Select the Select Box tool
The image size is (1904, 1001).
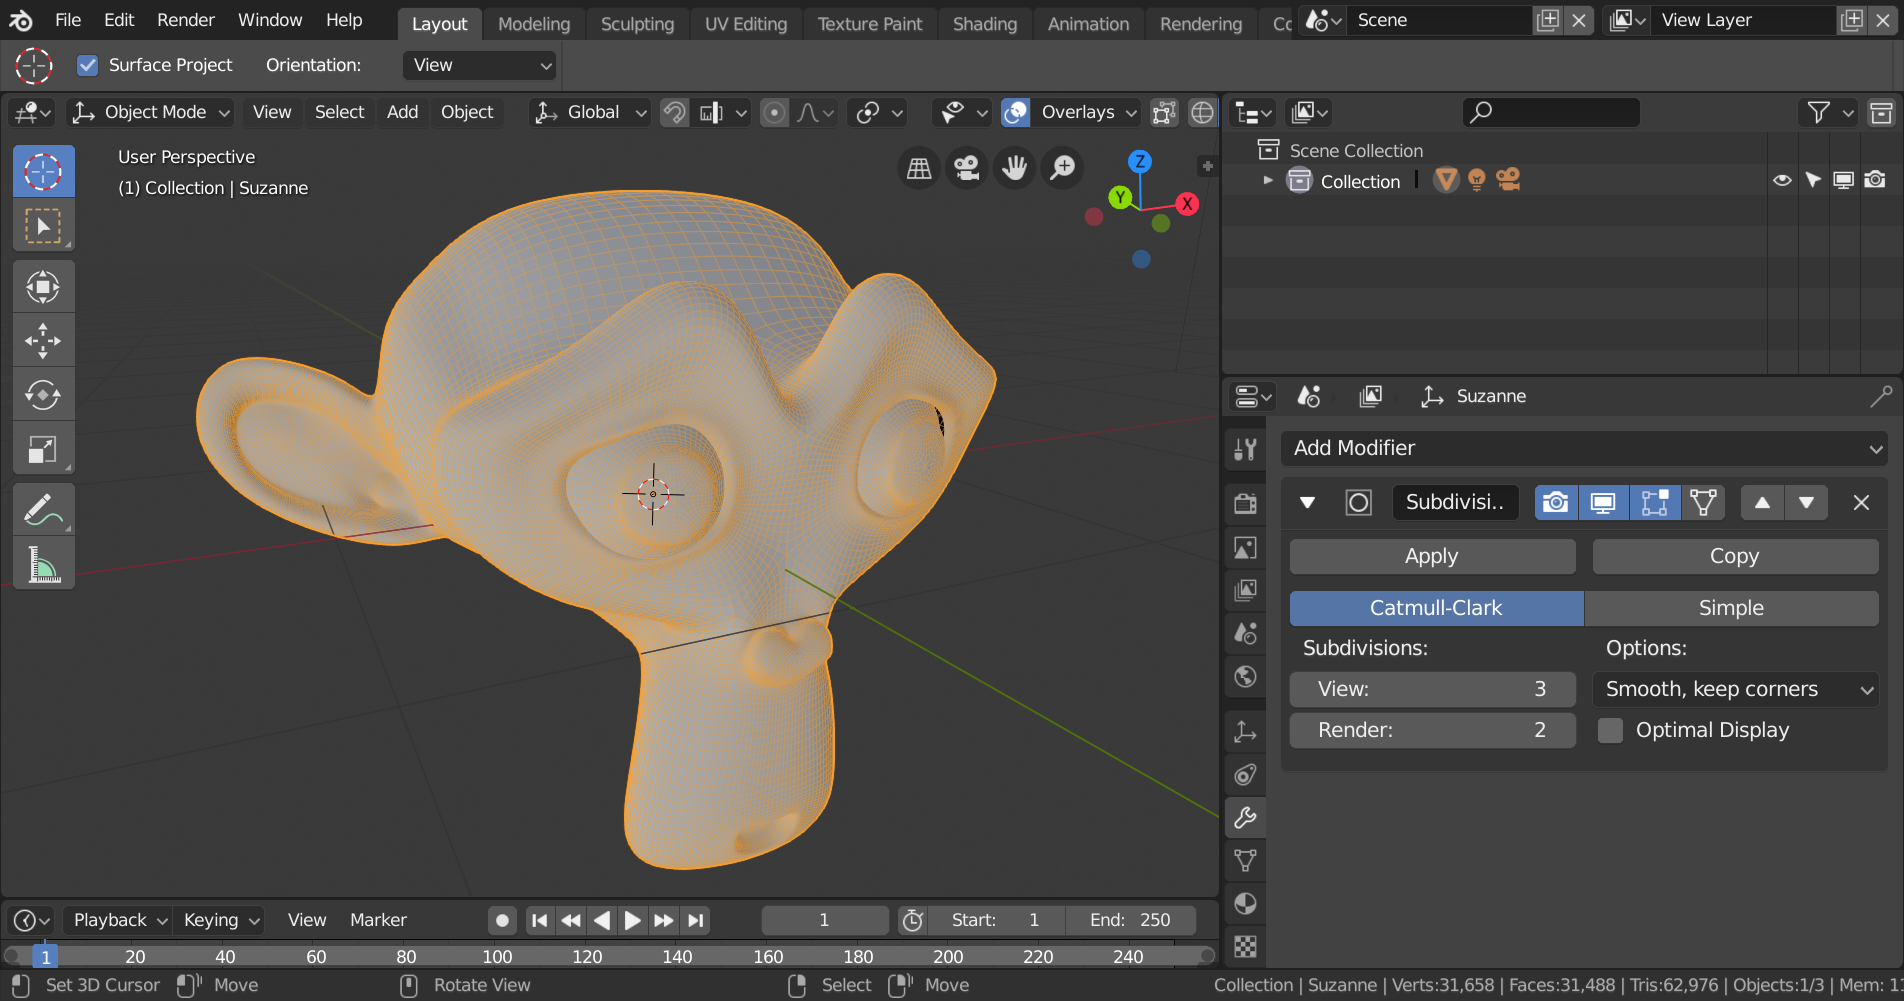[43, 226]
